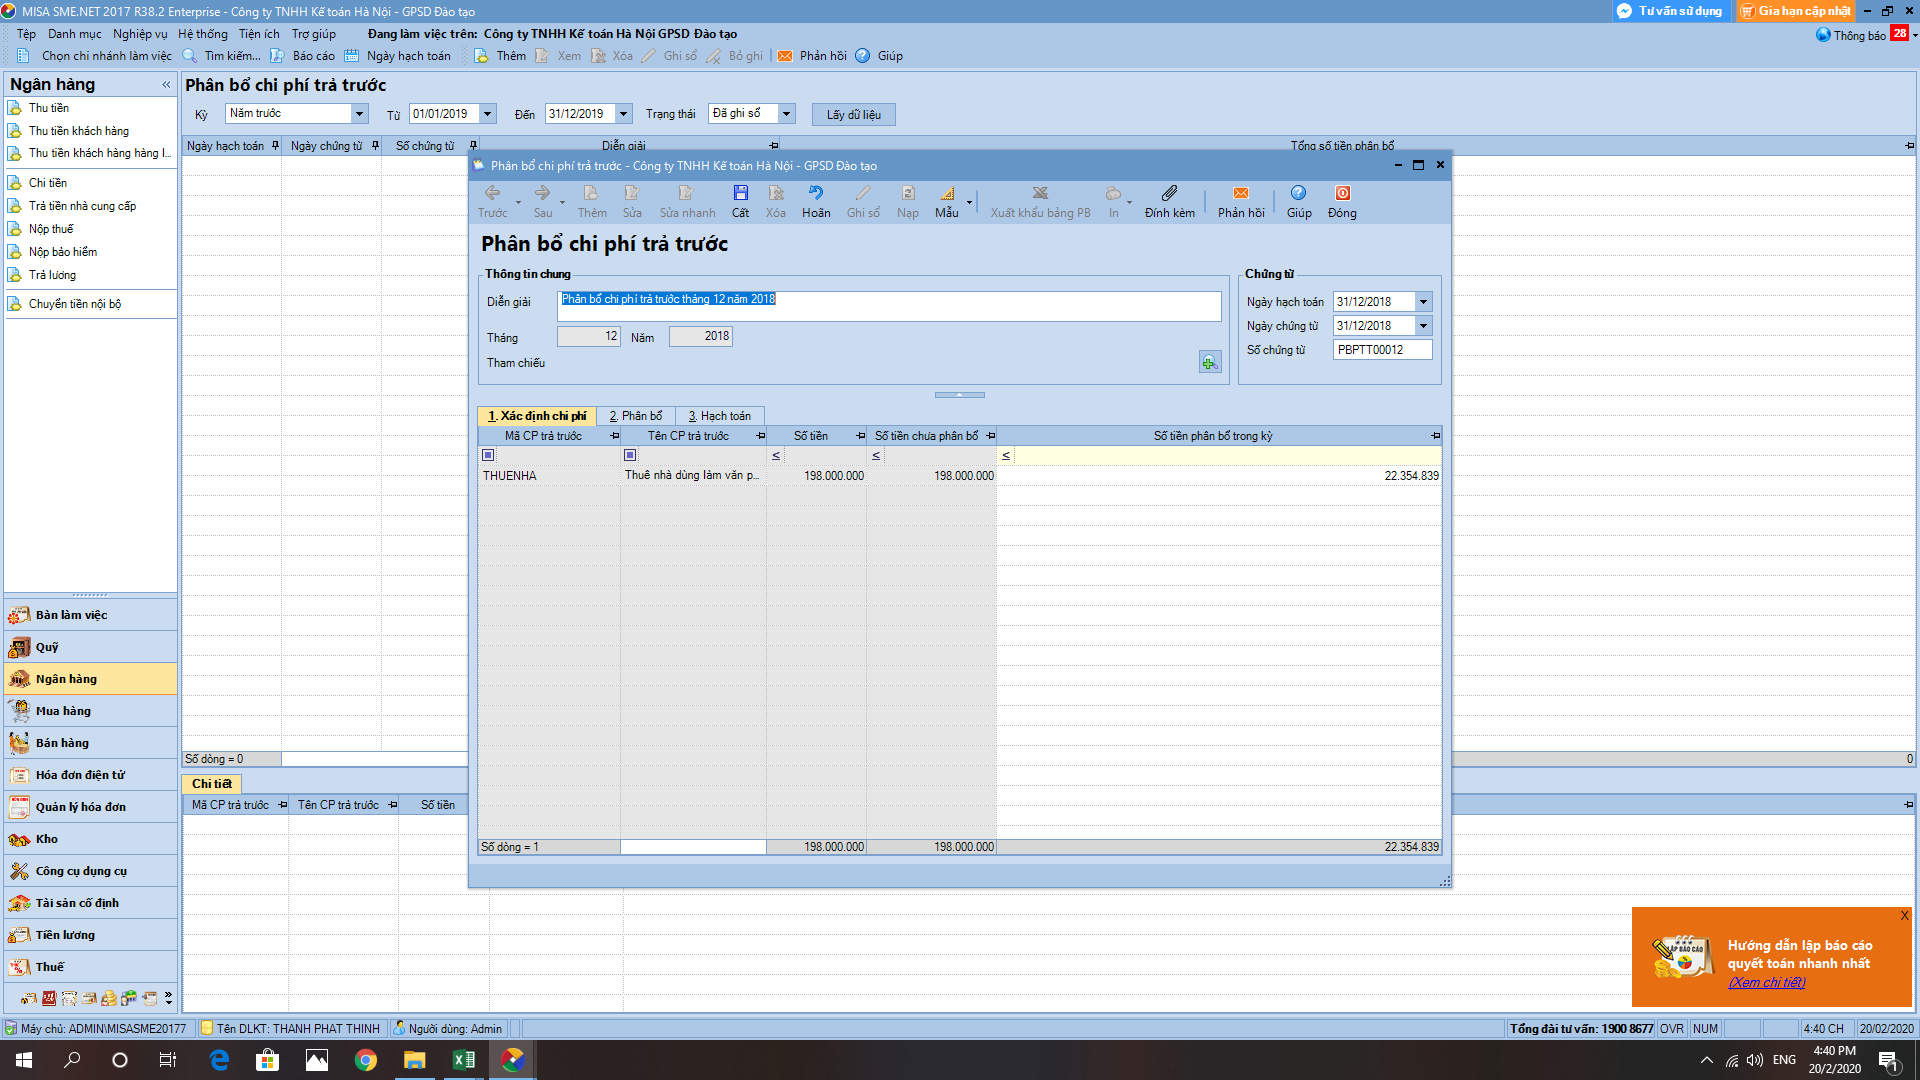The image size is (1920, 1080).
Task: Click the Tên CP trả trước filter toggle
Action: [x=630, y=455]
